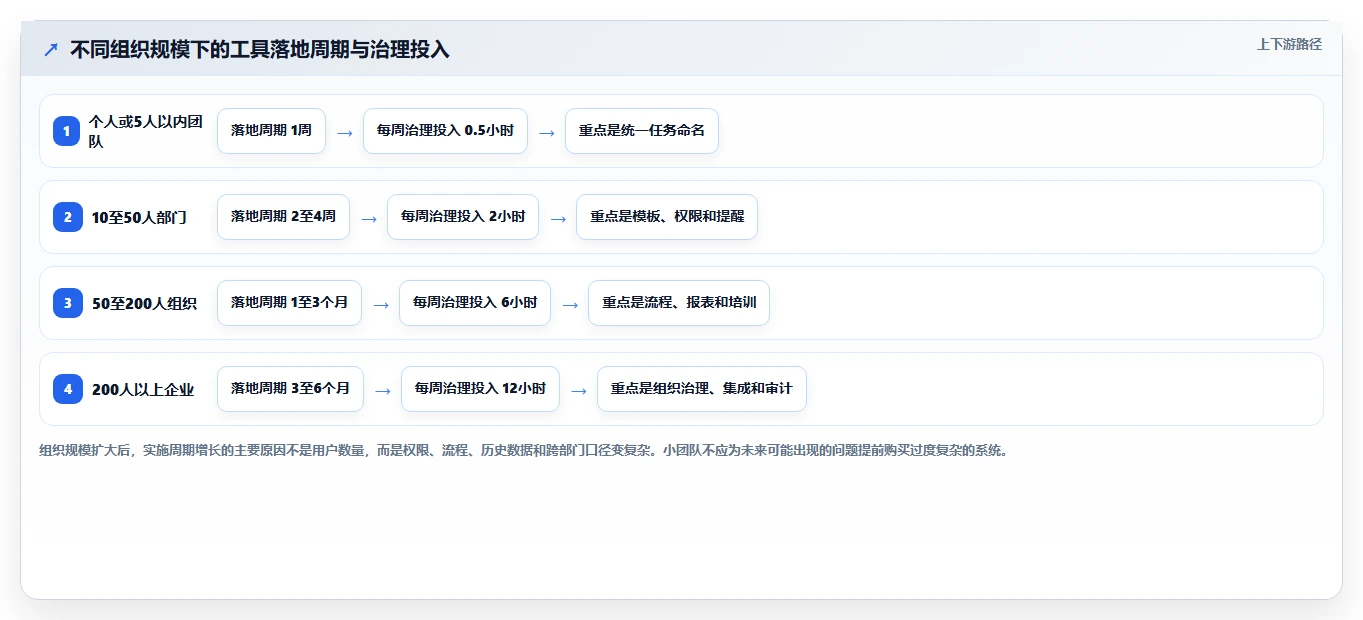Click the arrow icon beside the card title
The height and width of the screenshot is (620, 1363).
tap(51, 49)
